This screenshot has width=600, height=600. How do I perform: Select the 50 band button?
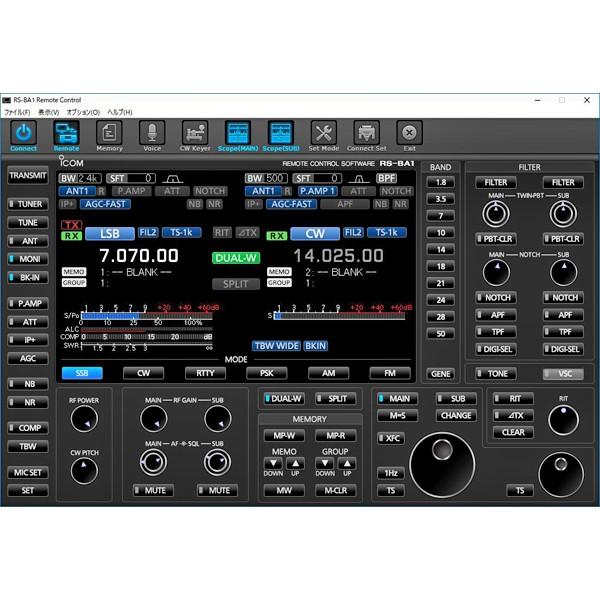(x=440, y=334)
